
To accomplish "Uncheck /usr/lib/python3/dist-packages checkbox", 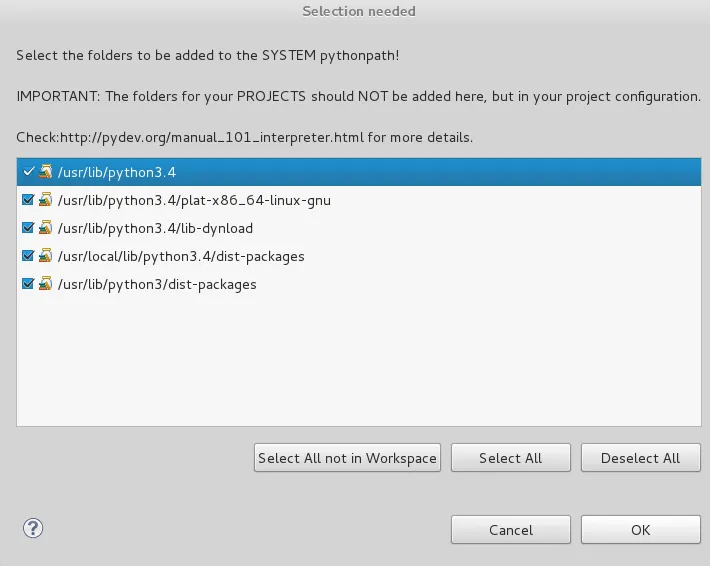I will (x=28, y=284).
